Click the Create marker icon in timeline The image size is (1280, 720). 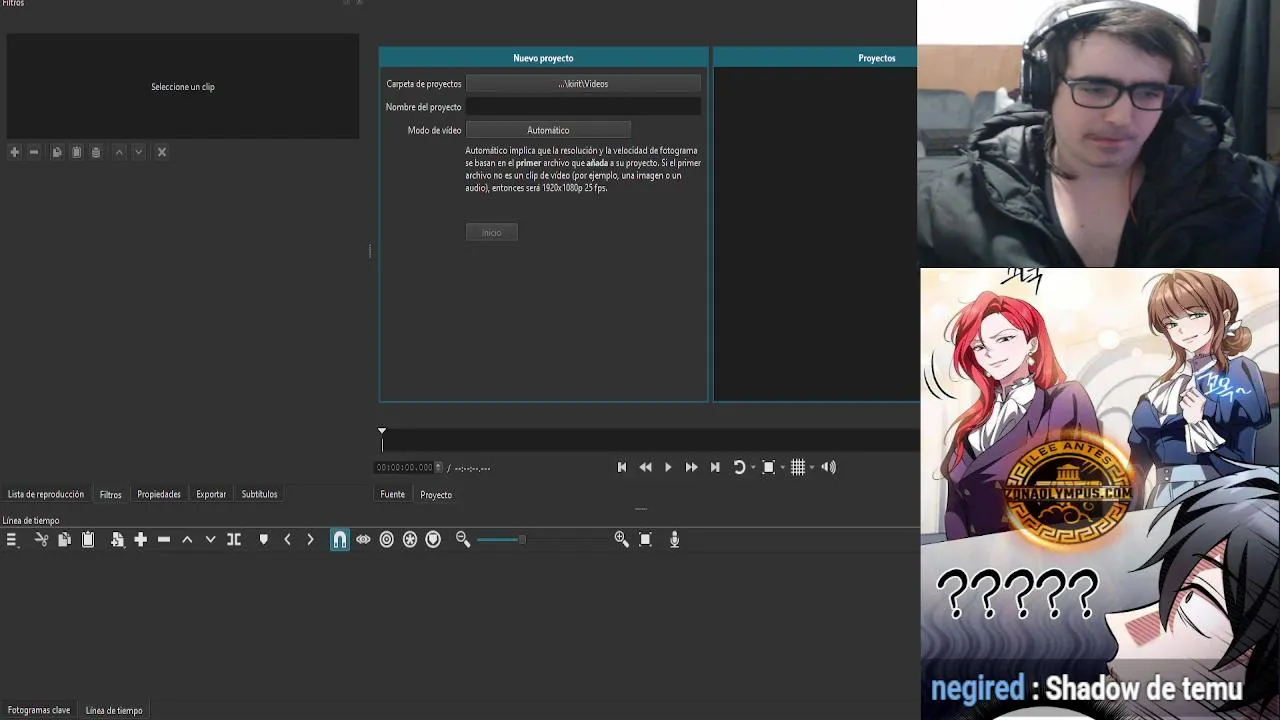click(264, 540)
